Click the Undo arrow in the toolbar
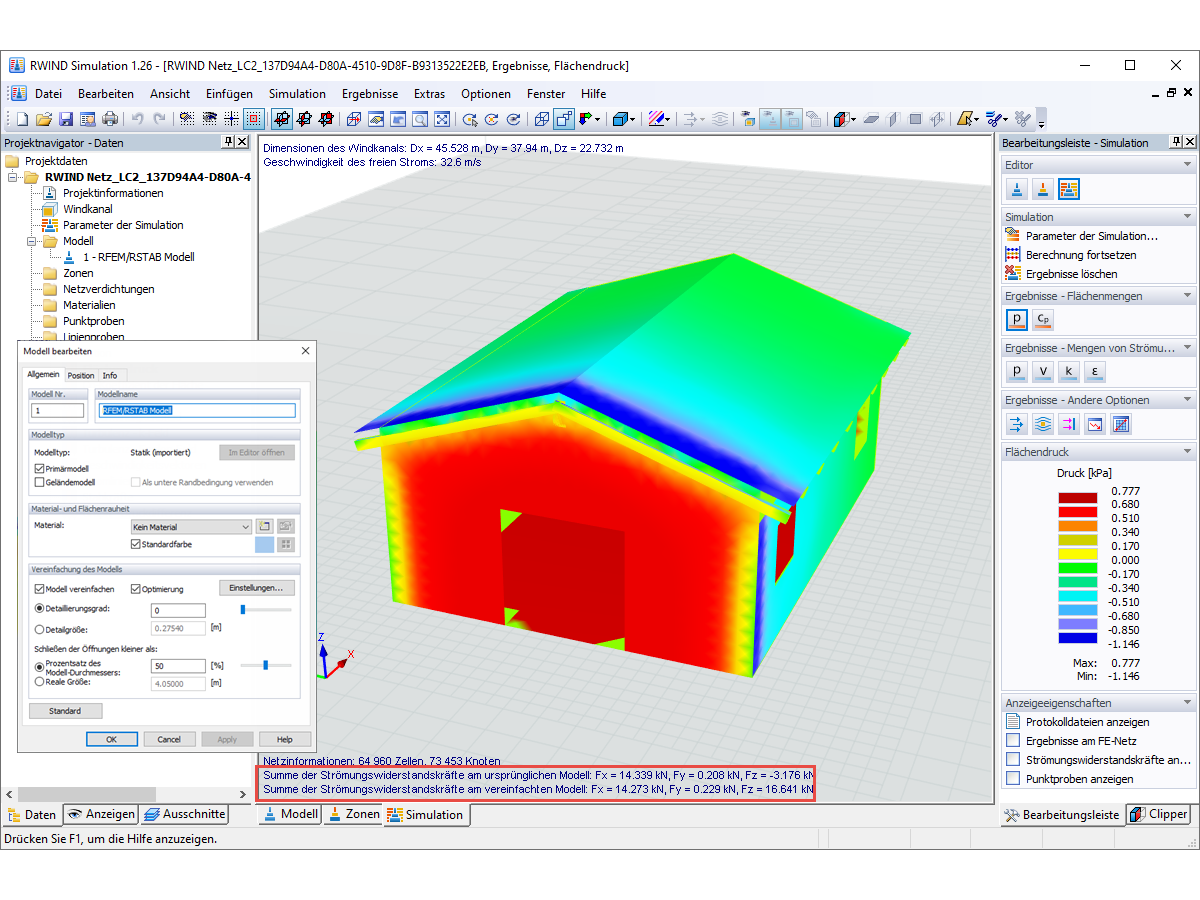This screenshot has height=900, width=1200. [138, 119]
